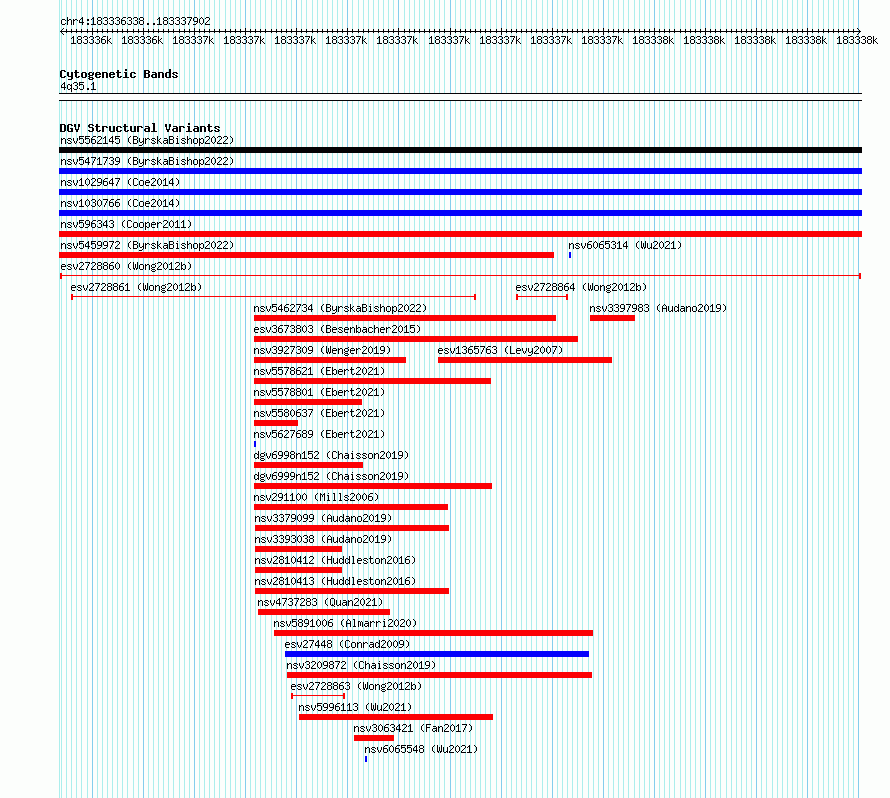Open dgv6998n152 (Chaisson2019) label
The image size is (890, 798).
[x=331, y=455]
